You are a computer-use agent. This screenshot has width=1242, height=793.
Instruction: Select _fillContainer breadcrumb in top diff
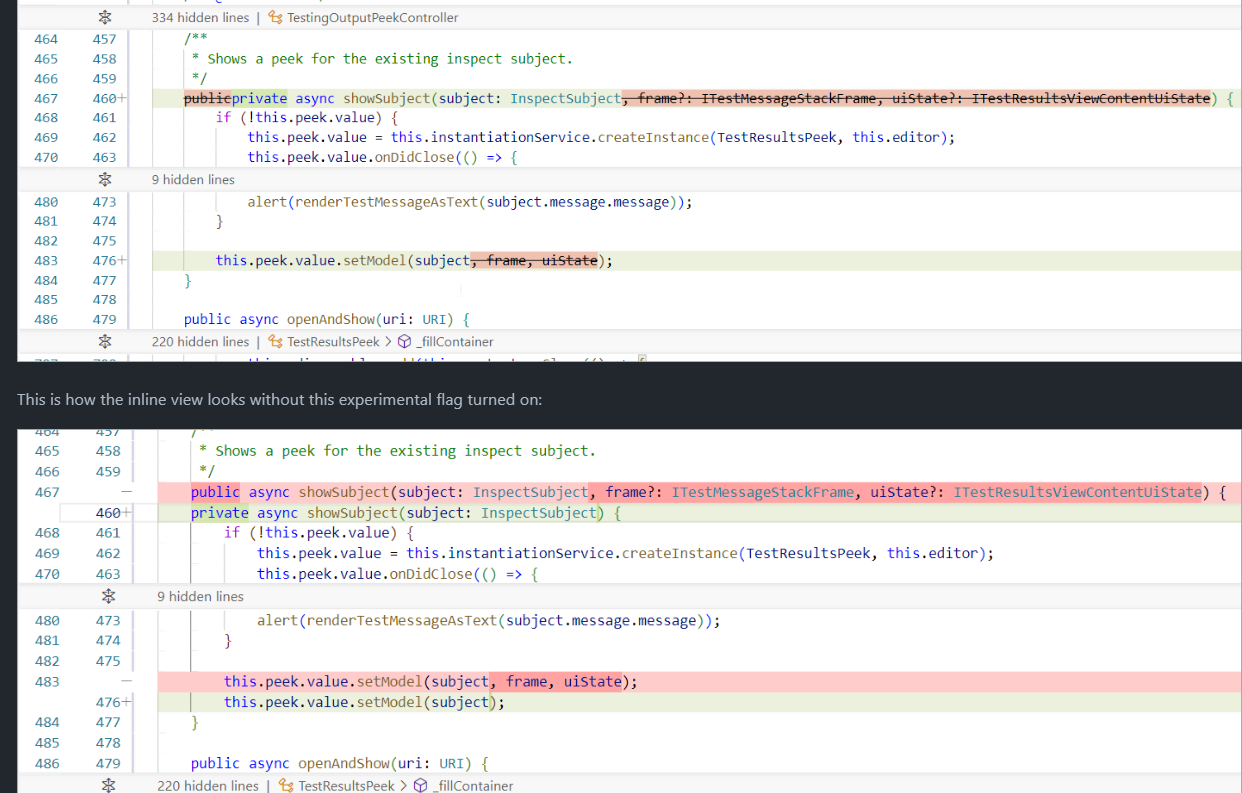454,342
